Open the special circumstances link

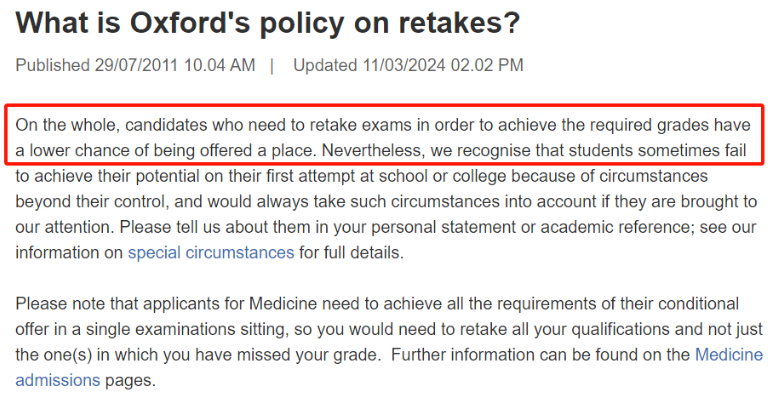click(x=211, y=253)
